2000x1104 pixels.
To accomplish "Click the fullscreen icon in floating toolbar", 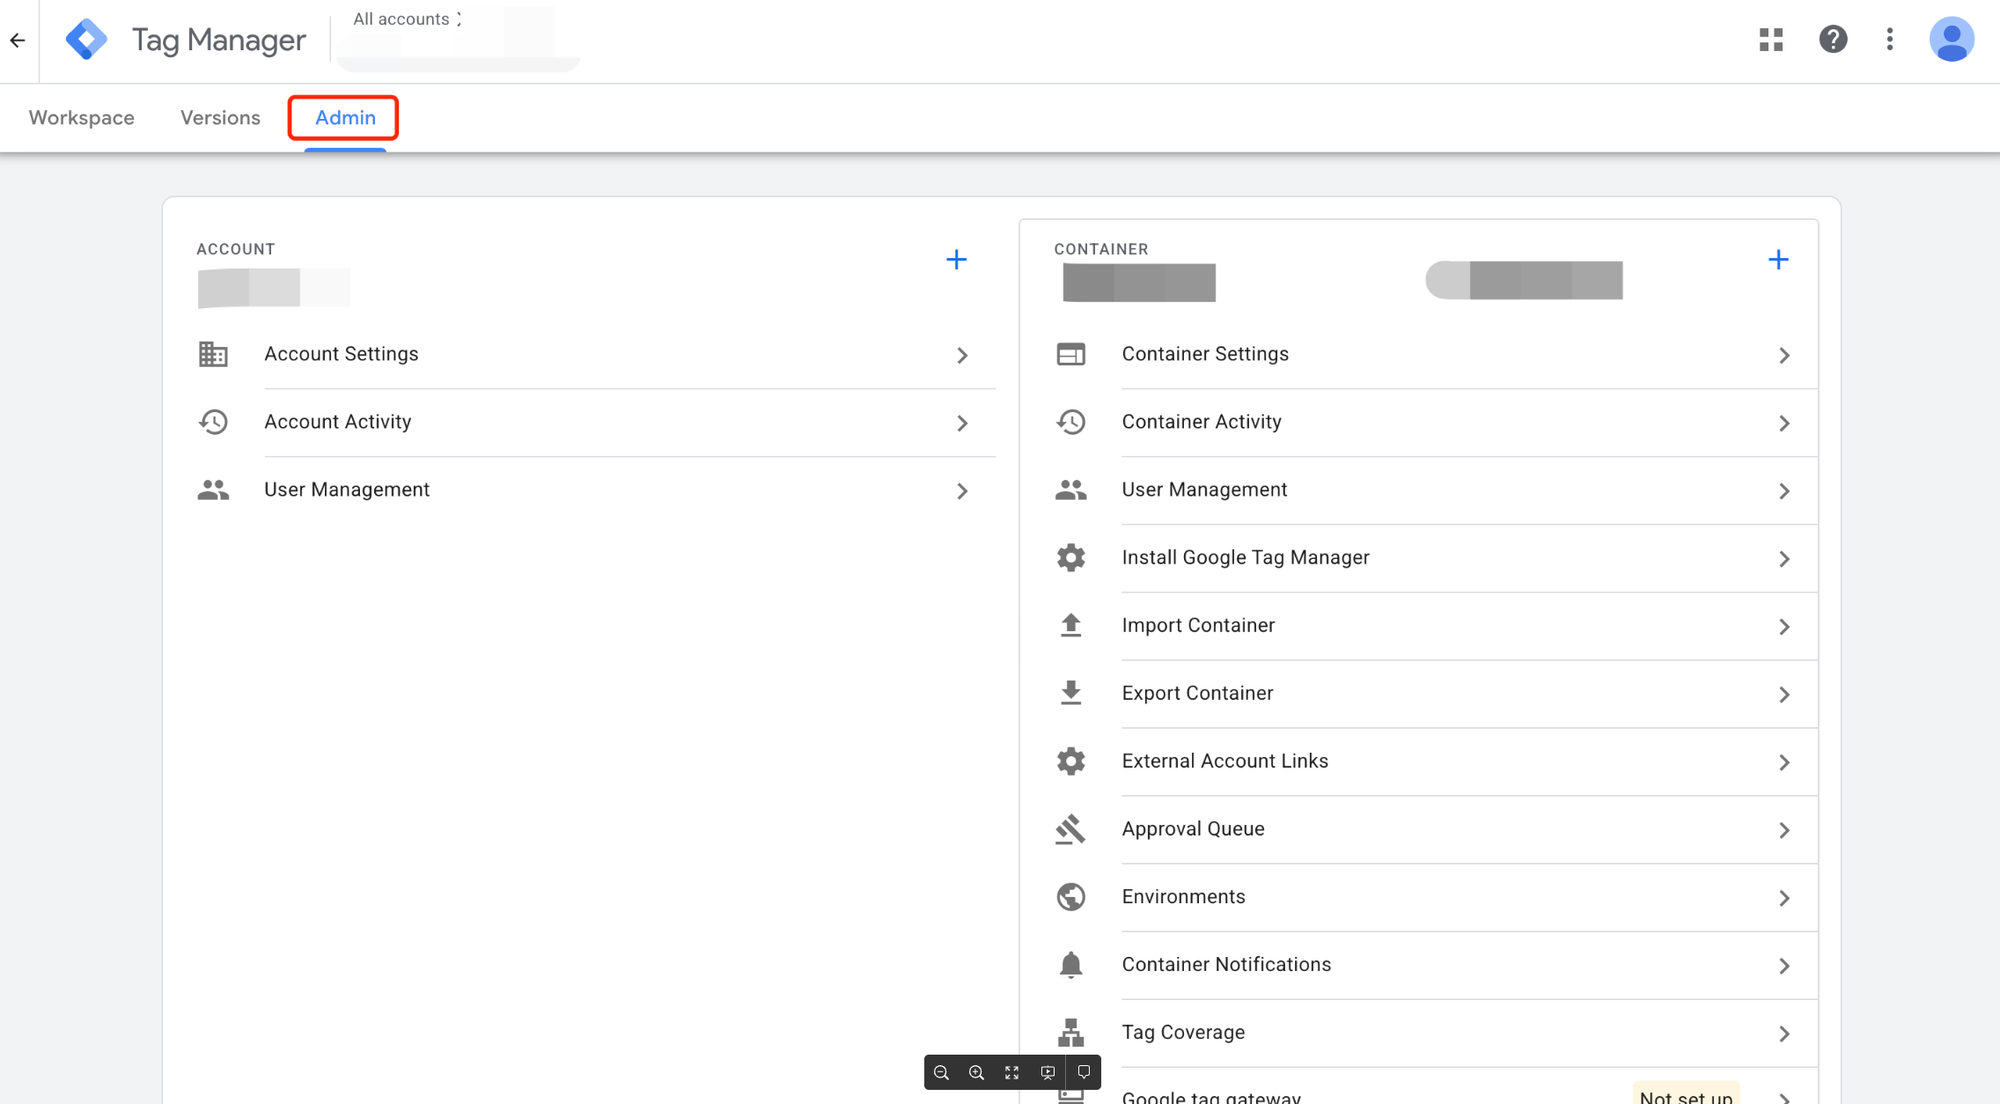I will (x=1012, y=1073).
